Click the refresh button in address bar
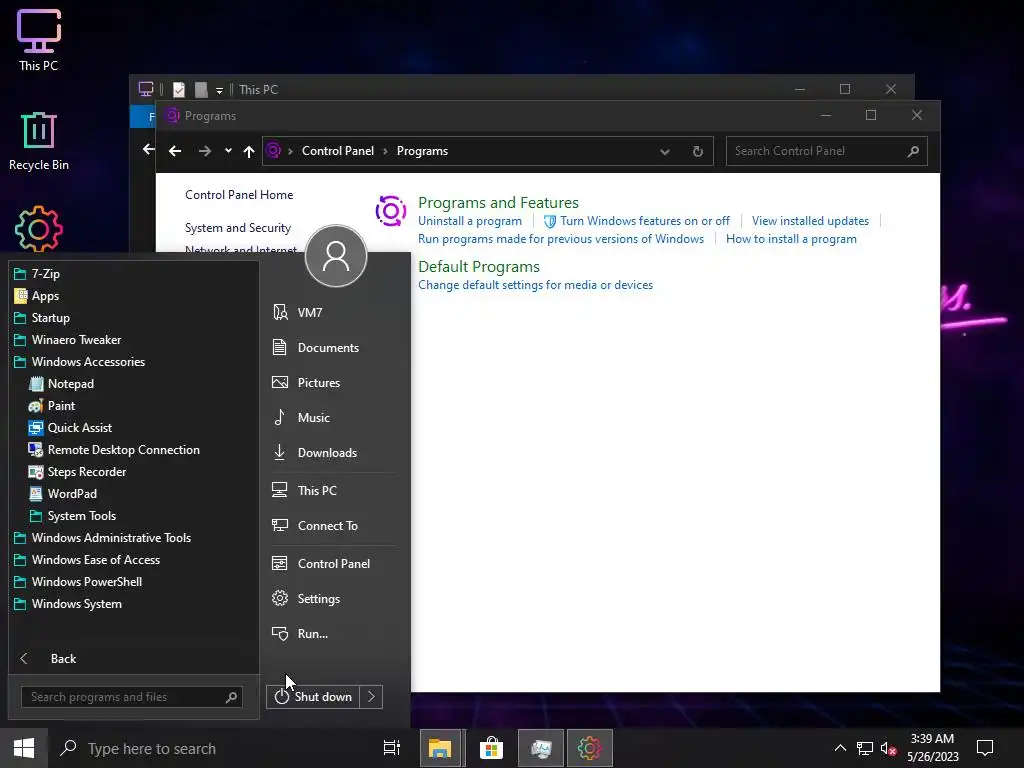 [x=697, y=152]
